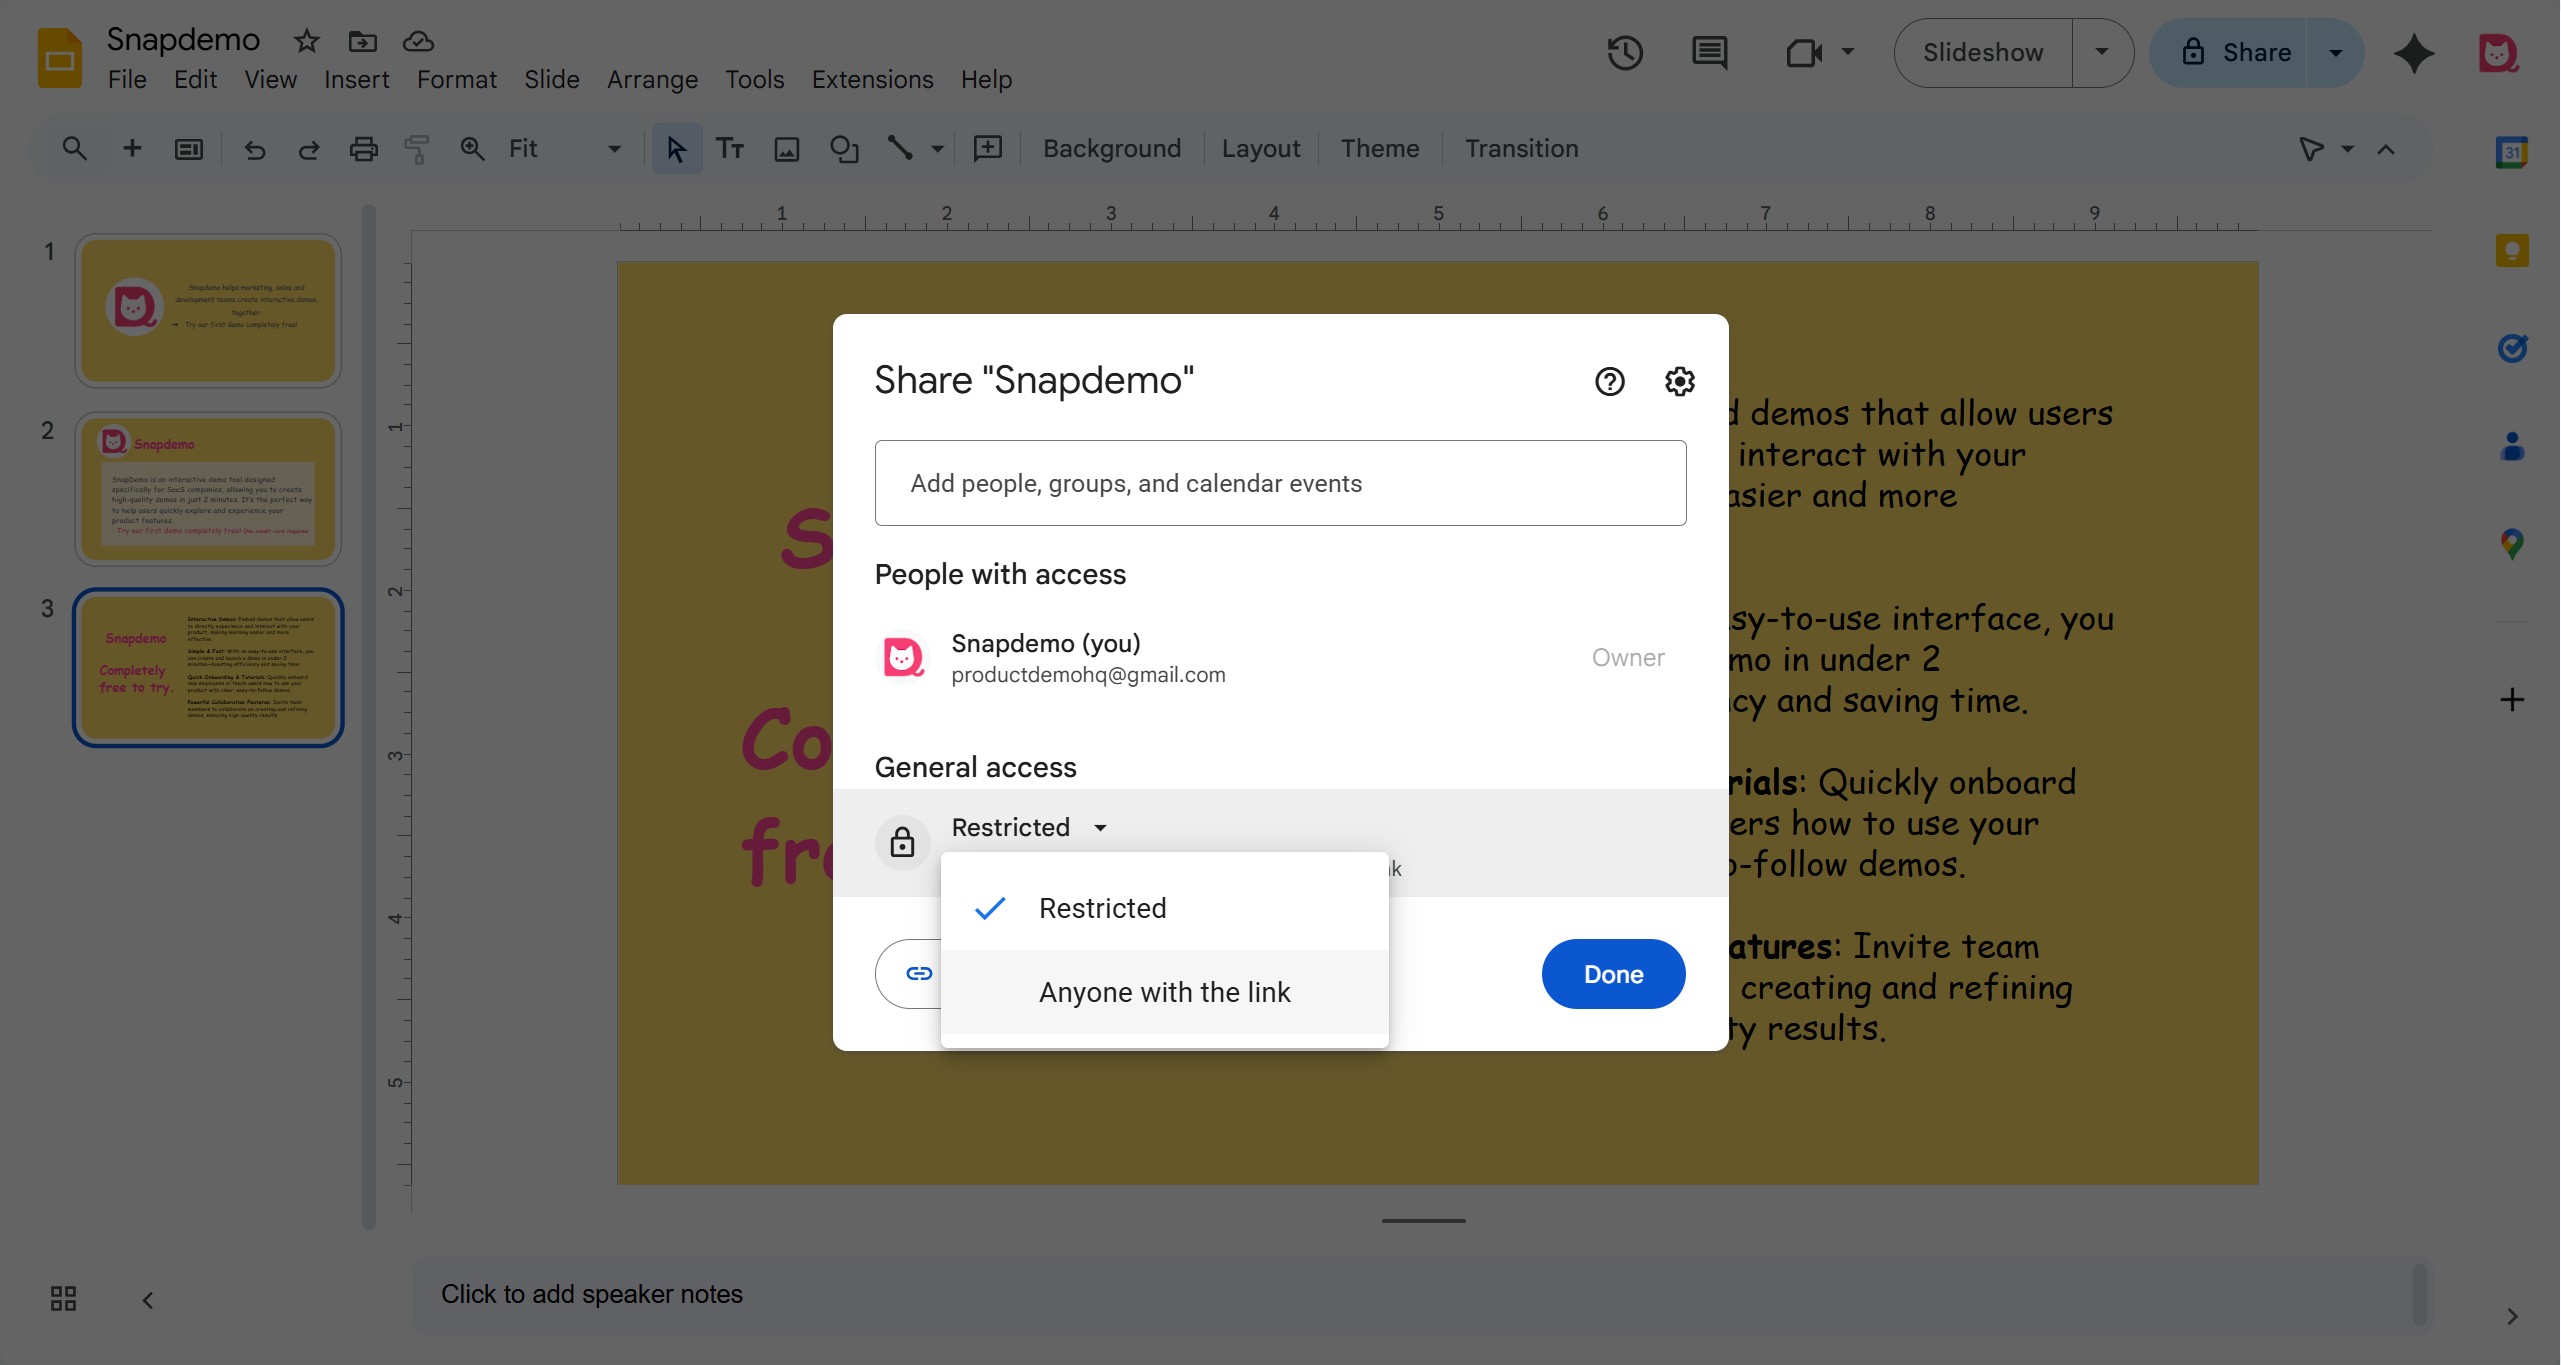Start the Slideshow
2561x1365 pixels.
click(1983, 52)
